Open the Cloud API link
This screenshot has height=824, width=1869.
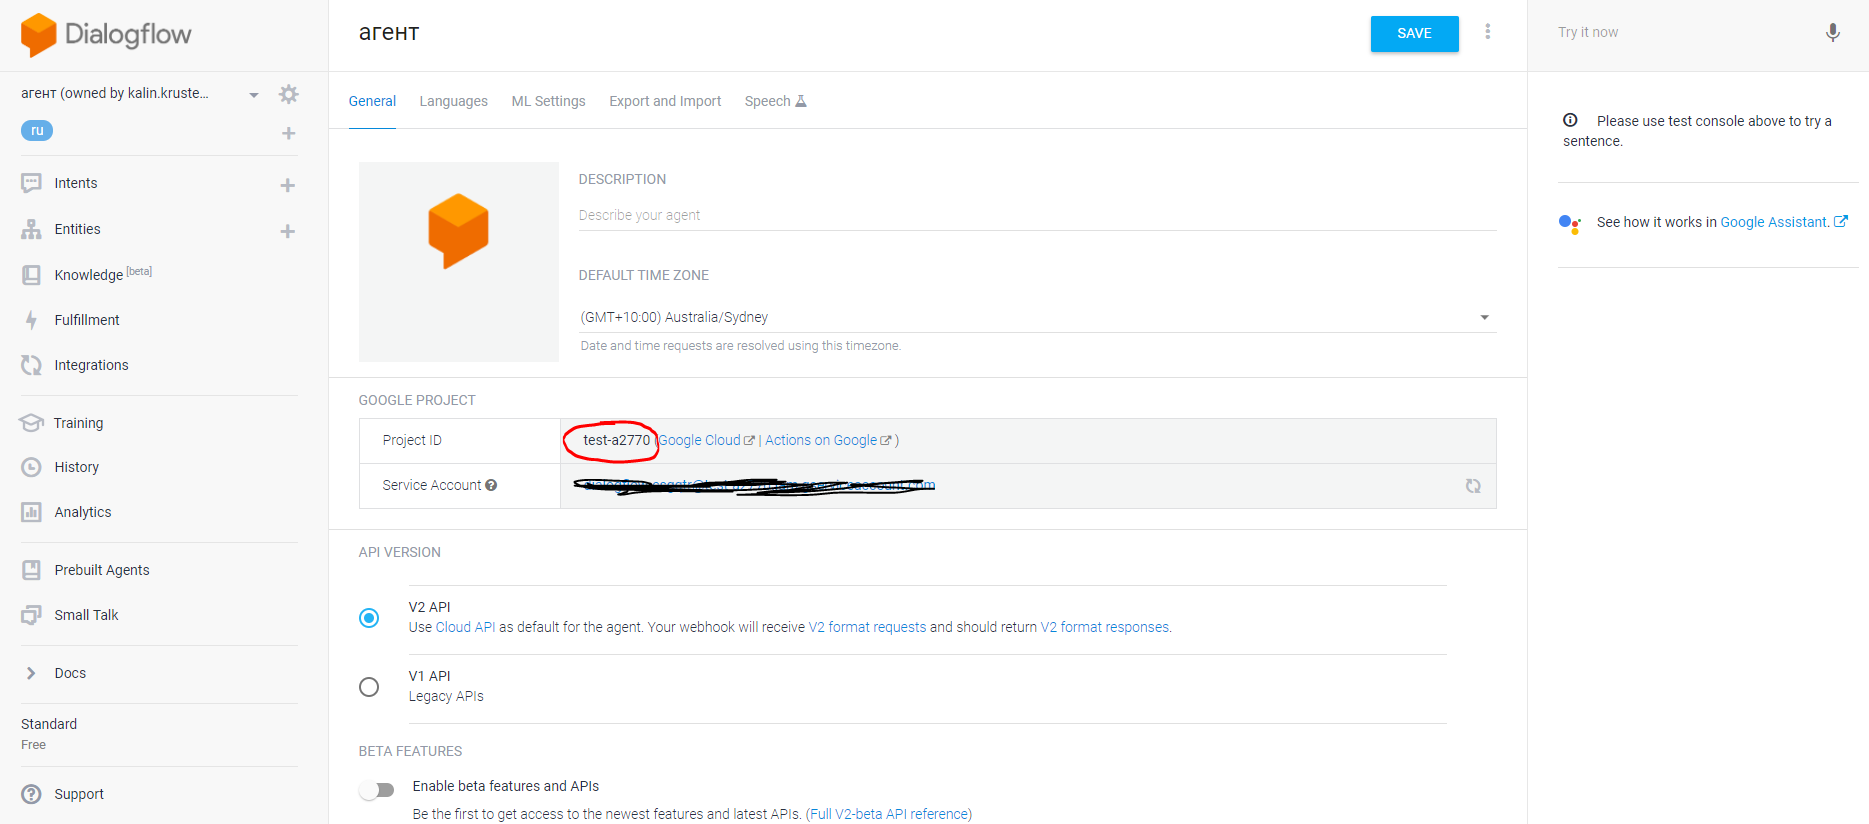pyautogui.click(x=465, y=627)
